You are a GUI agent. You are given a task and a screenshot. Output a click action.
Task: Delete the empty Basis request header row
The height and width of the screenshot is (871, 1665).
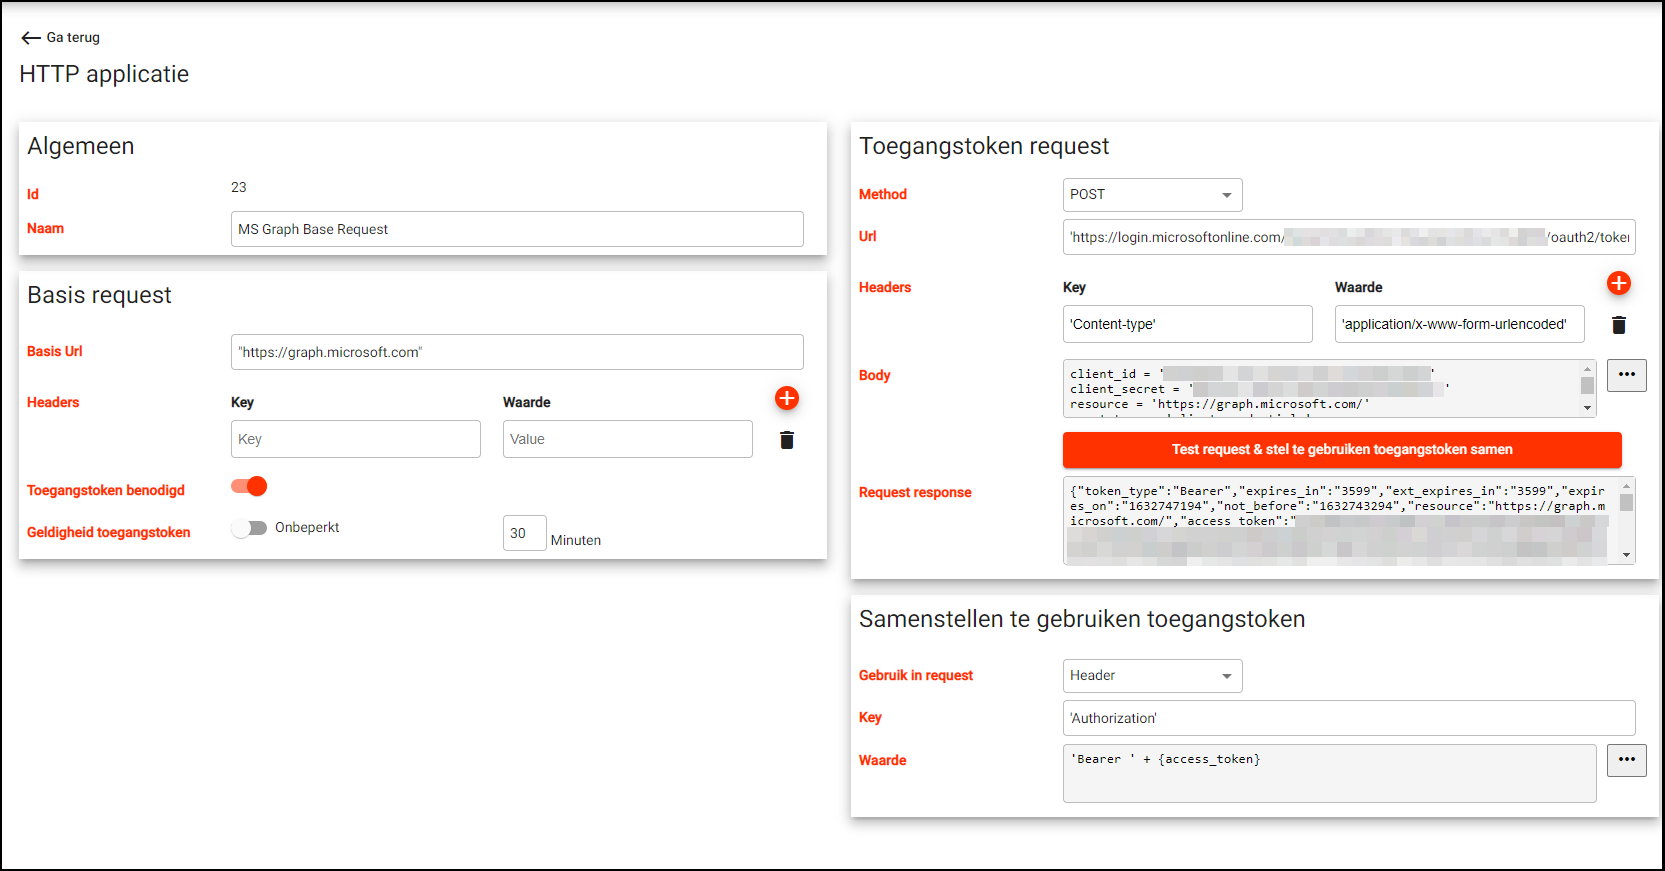coord(787,440)
